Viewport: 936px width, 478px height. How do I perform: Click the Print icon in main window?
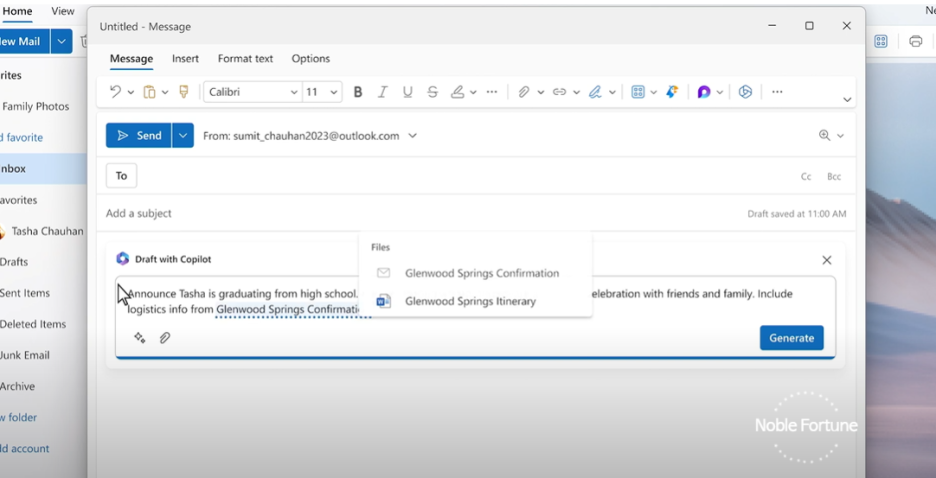(x=915, y=41)
